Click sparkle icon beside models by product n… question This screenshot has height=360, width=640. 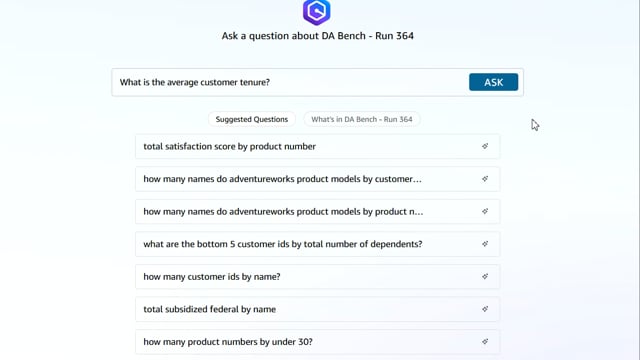pos(485,211)
